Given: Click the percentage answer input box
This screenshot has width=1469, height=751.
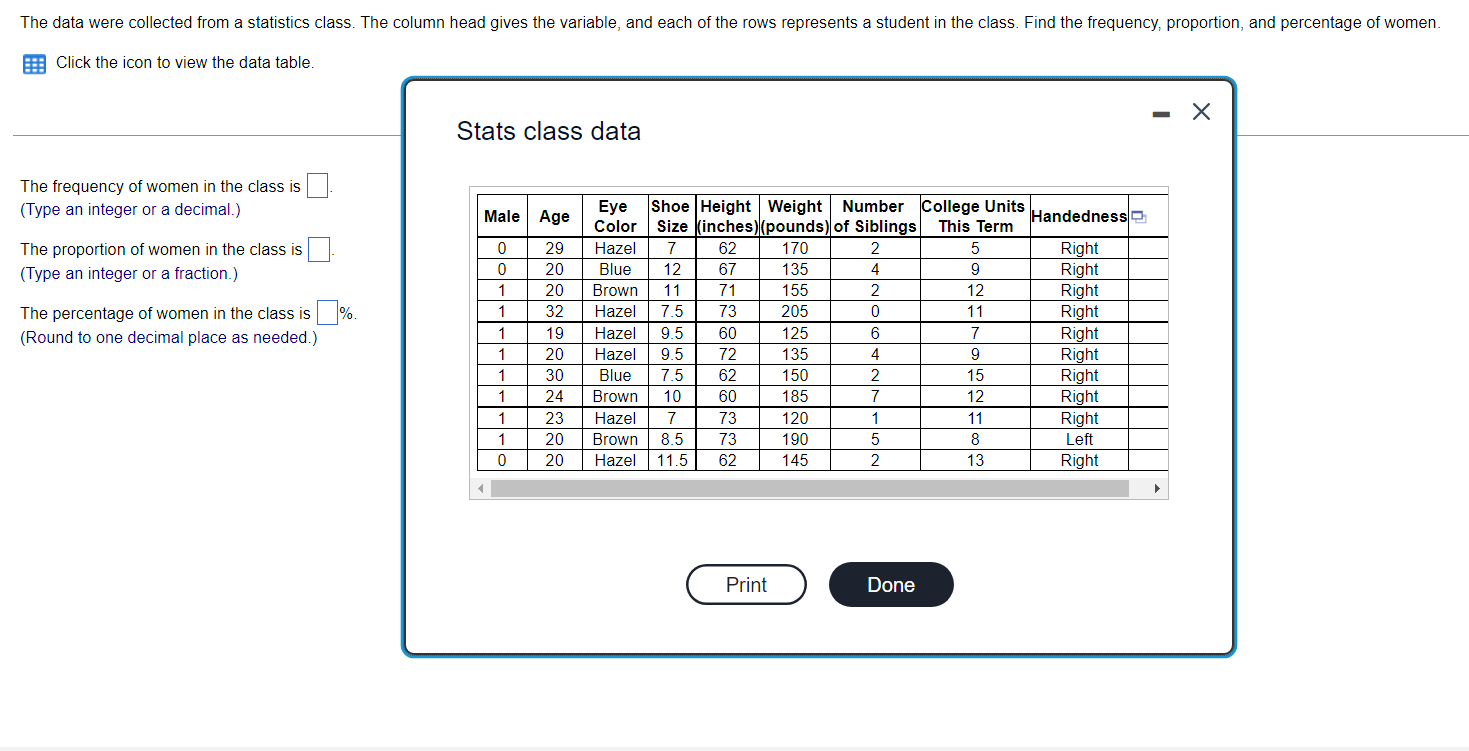Looking at the screenshot, I should point(327,312).
